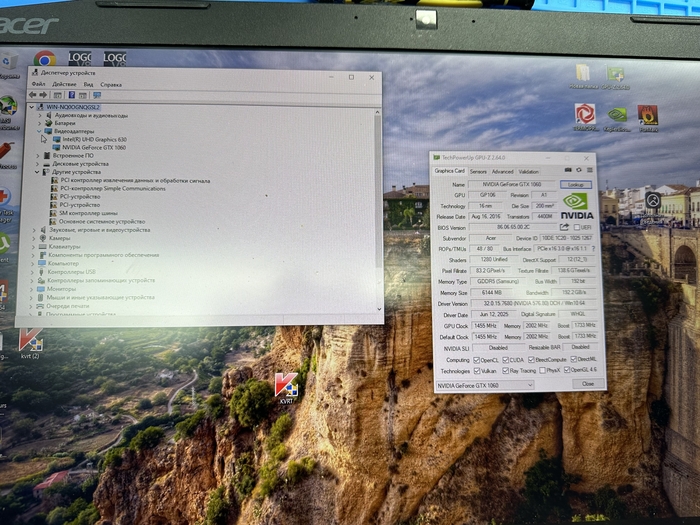Viewport: 700px width, 525px height.
Task: Click the BIOS export share icon in GPU-Z
Action: (564, 227)
